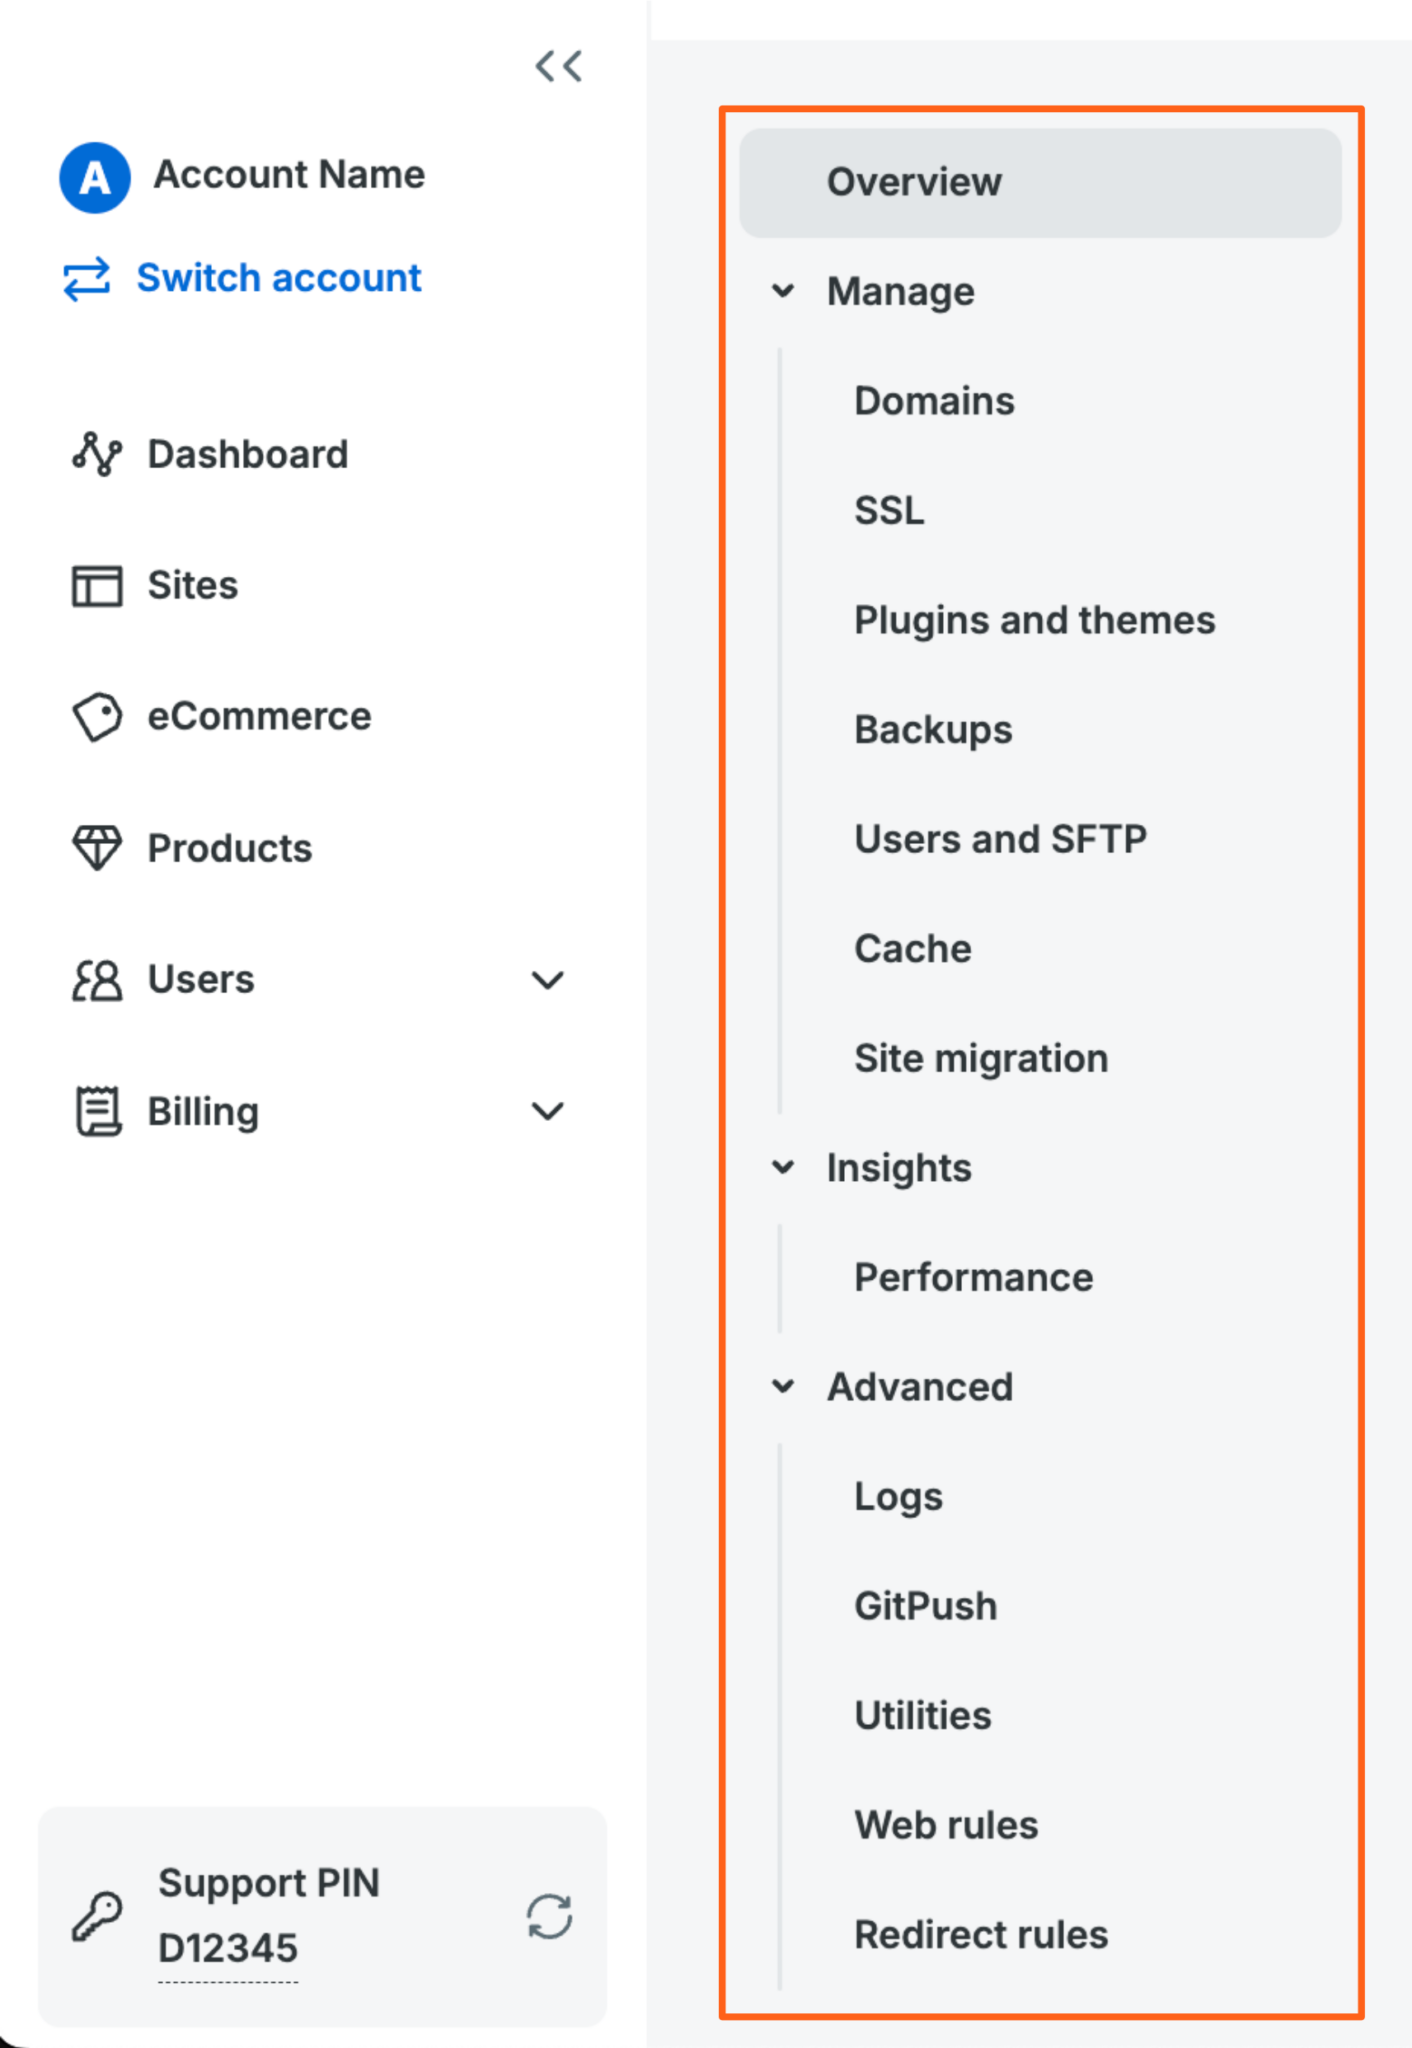The width and height of the screenshot is (1412, 2048).
Task: Select the Products diamond icon
Action: [95, 849]
